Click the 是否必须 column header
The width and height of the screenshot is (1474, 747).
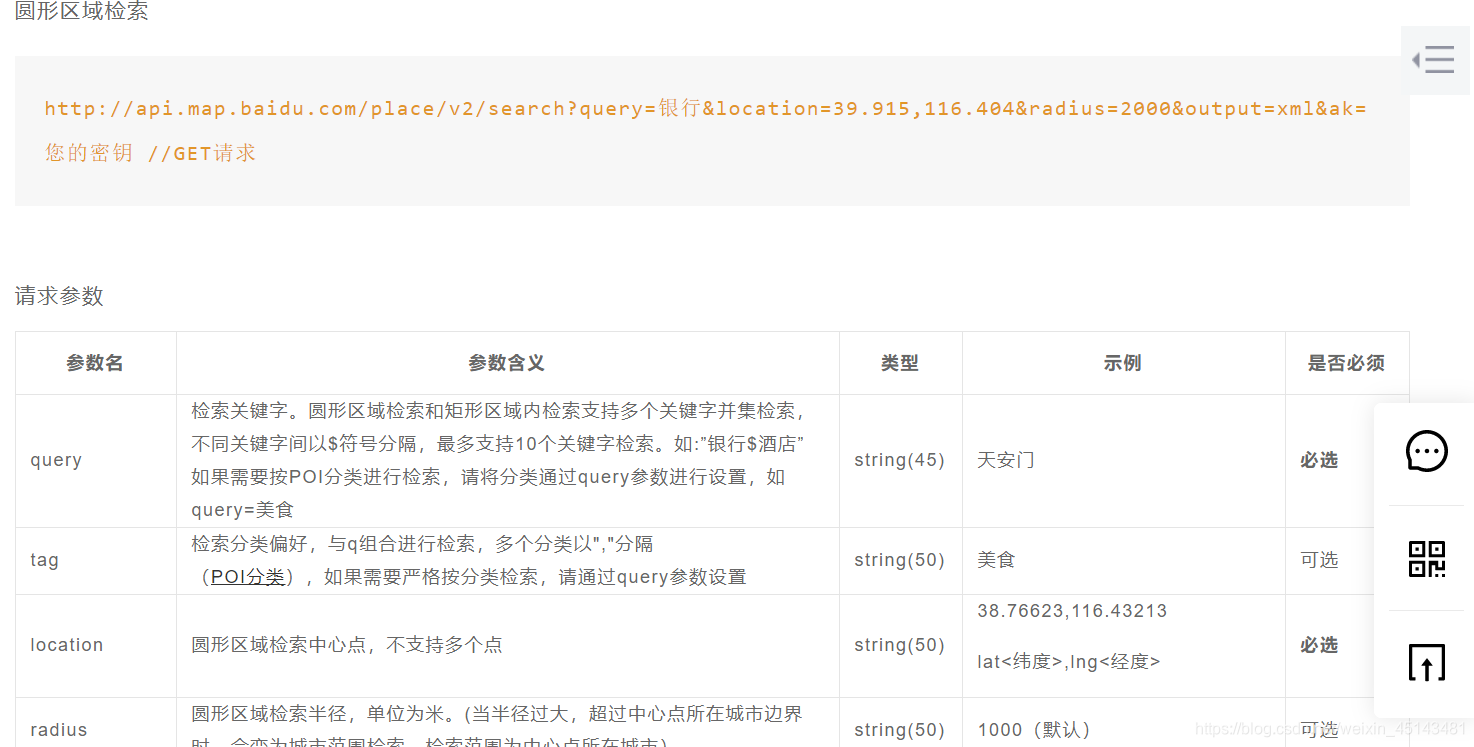click(1347, 363)
